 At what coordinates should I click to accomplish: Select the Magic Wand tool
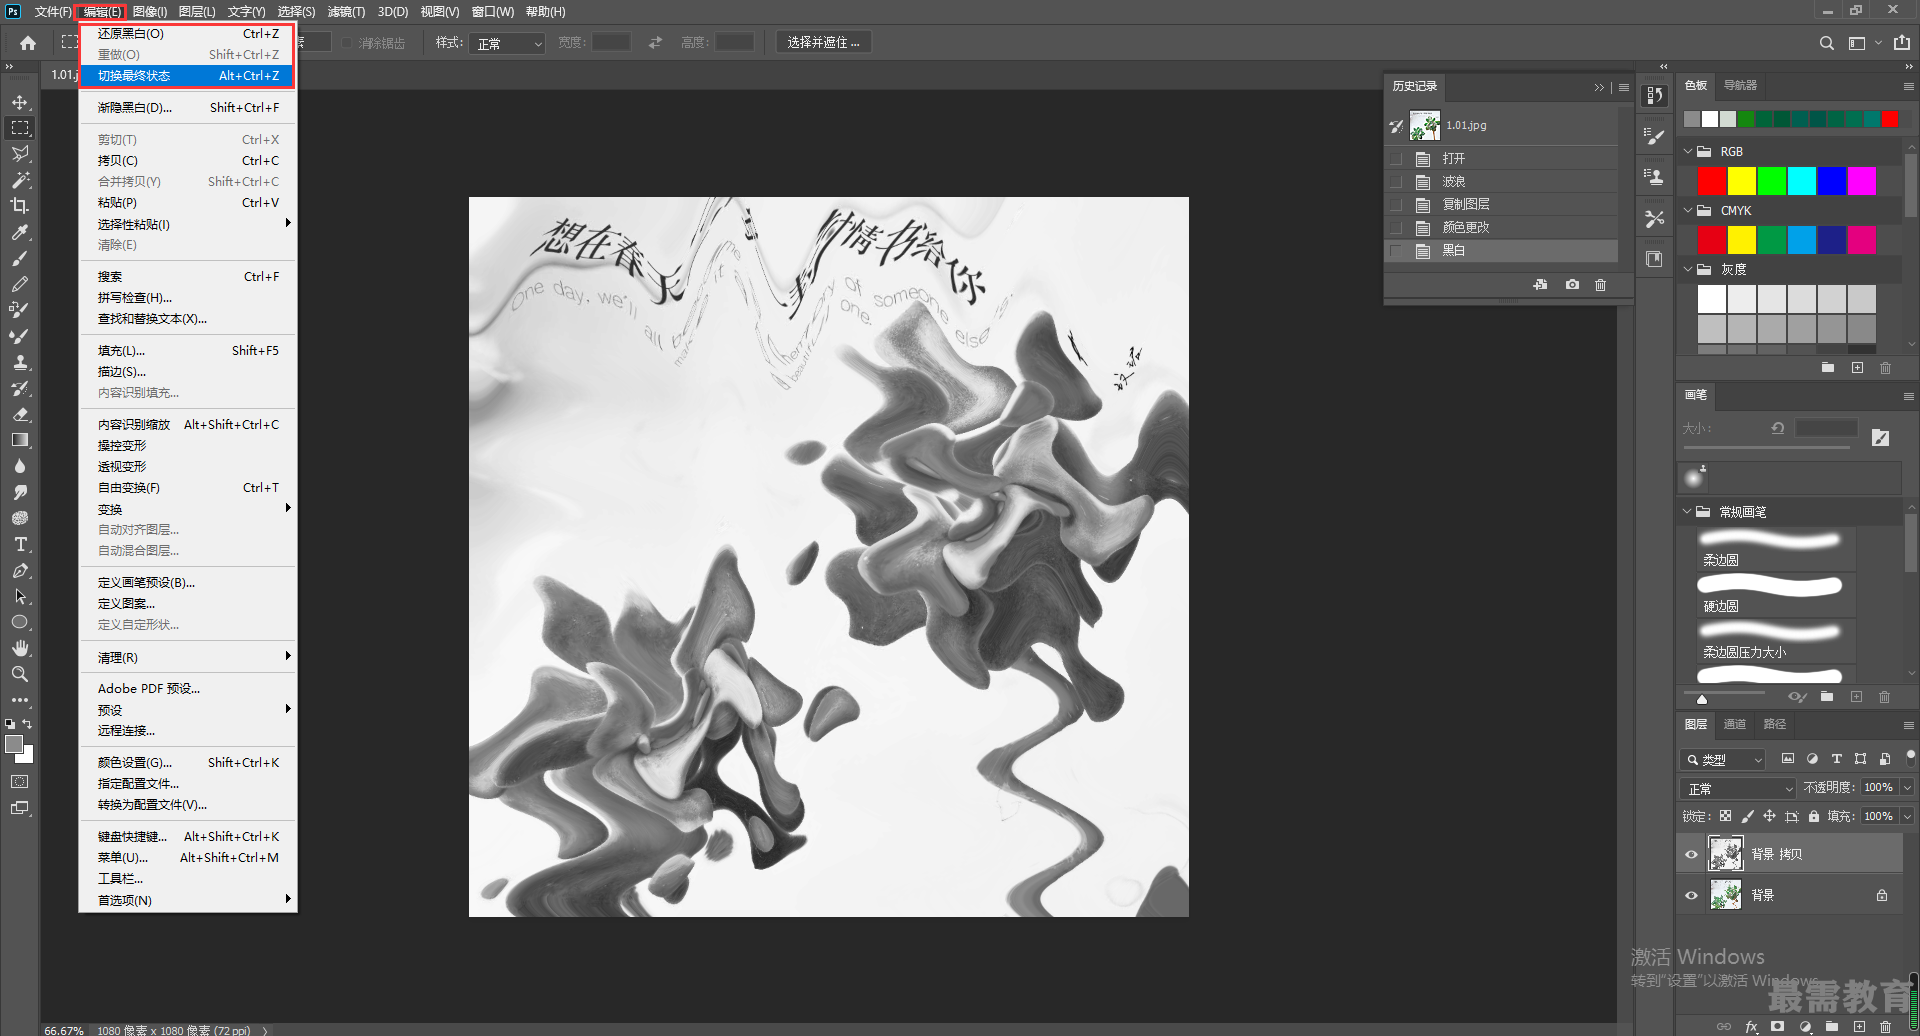[20, 180]
